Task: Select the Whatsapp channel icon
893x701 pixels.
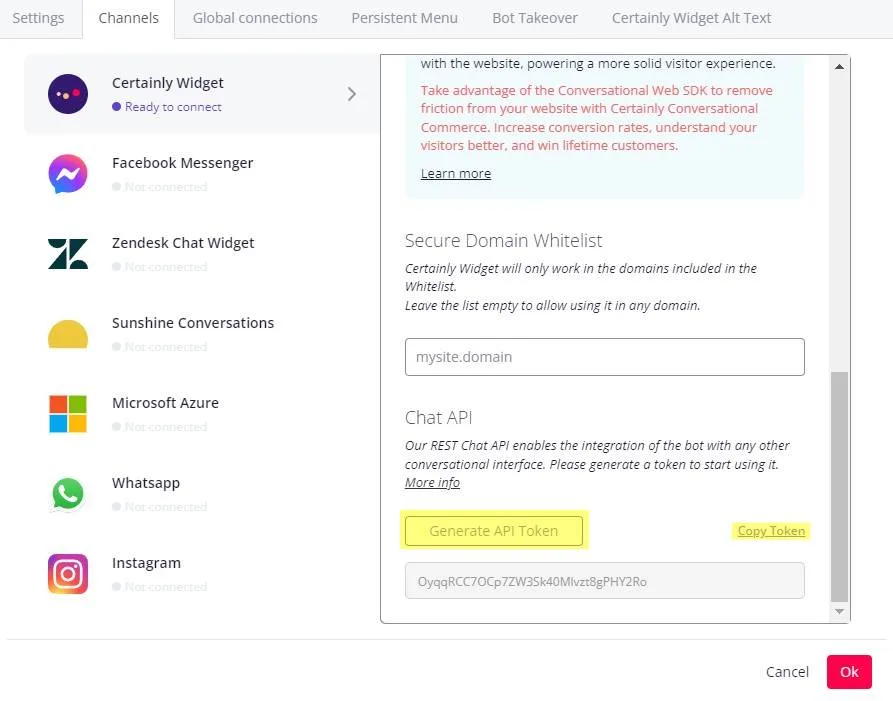Action: (68, 494)
